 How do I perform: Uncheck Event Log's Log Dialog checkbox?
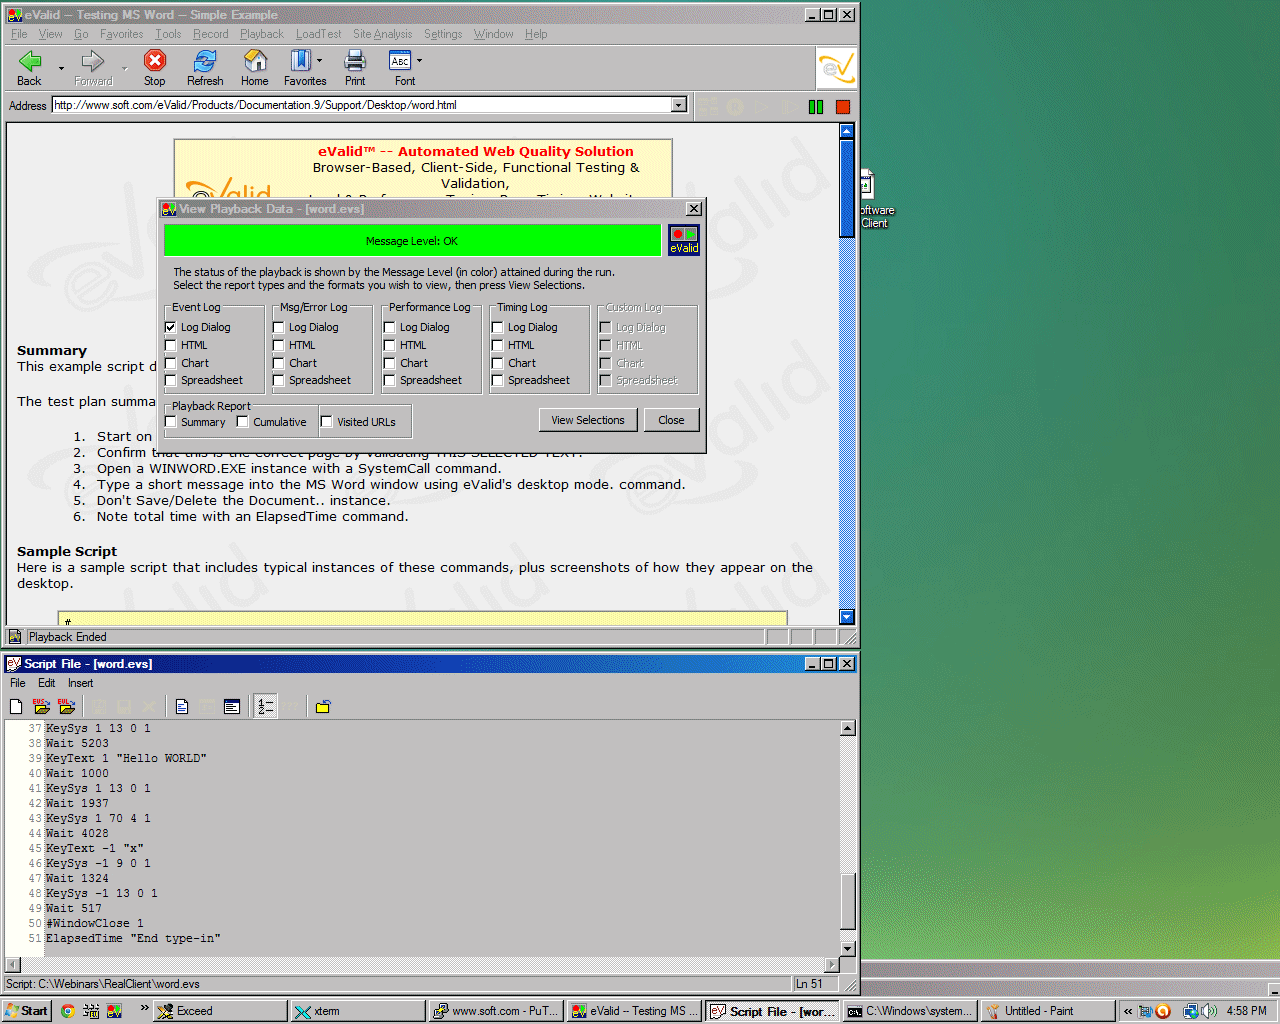pos(171,327)
